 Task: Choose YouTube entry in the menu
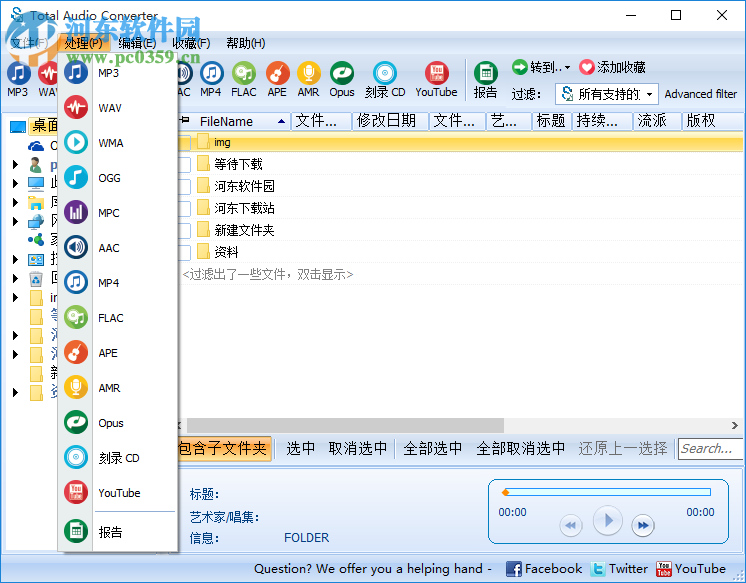(118, 493)
